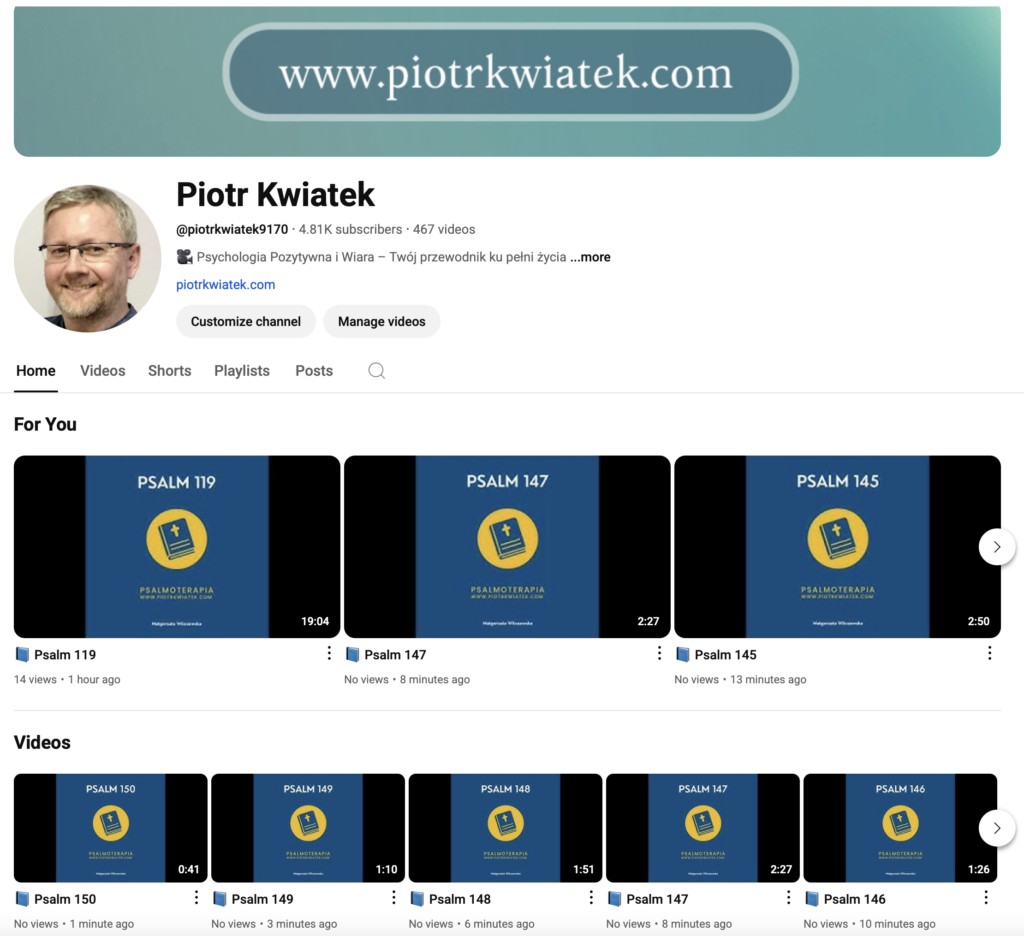The image size is (1024, 936).
Task: Open the Videos tab
Action: 103,371
